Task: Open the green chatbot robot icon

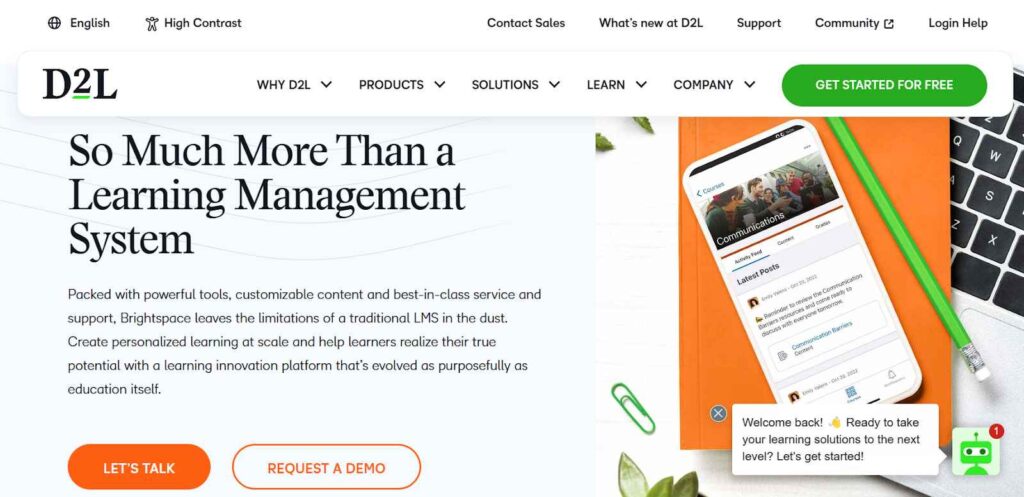Action: pyautogui.click(x=976, y=452)
